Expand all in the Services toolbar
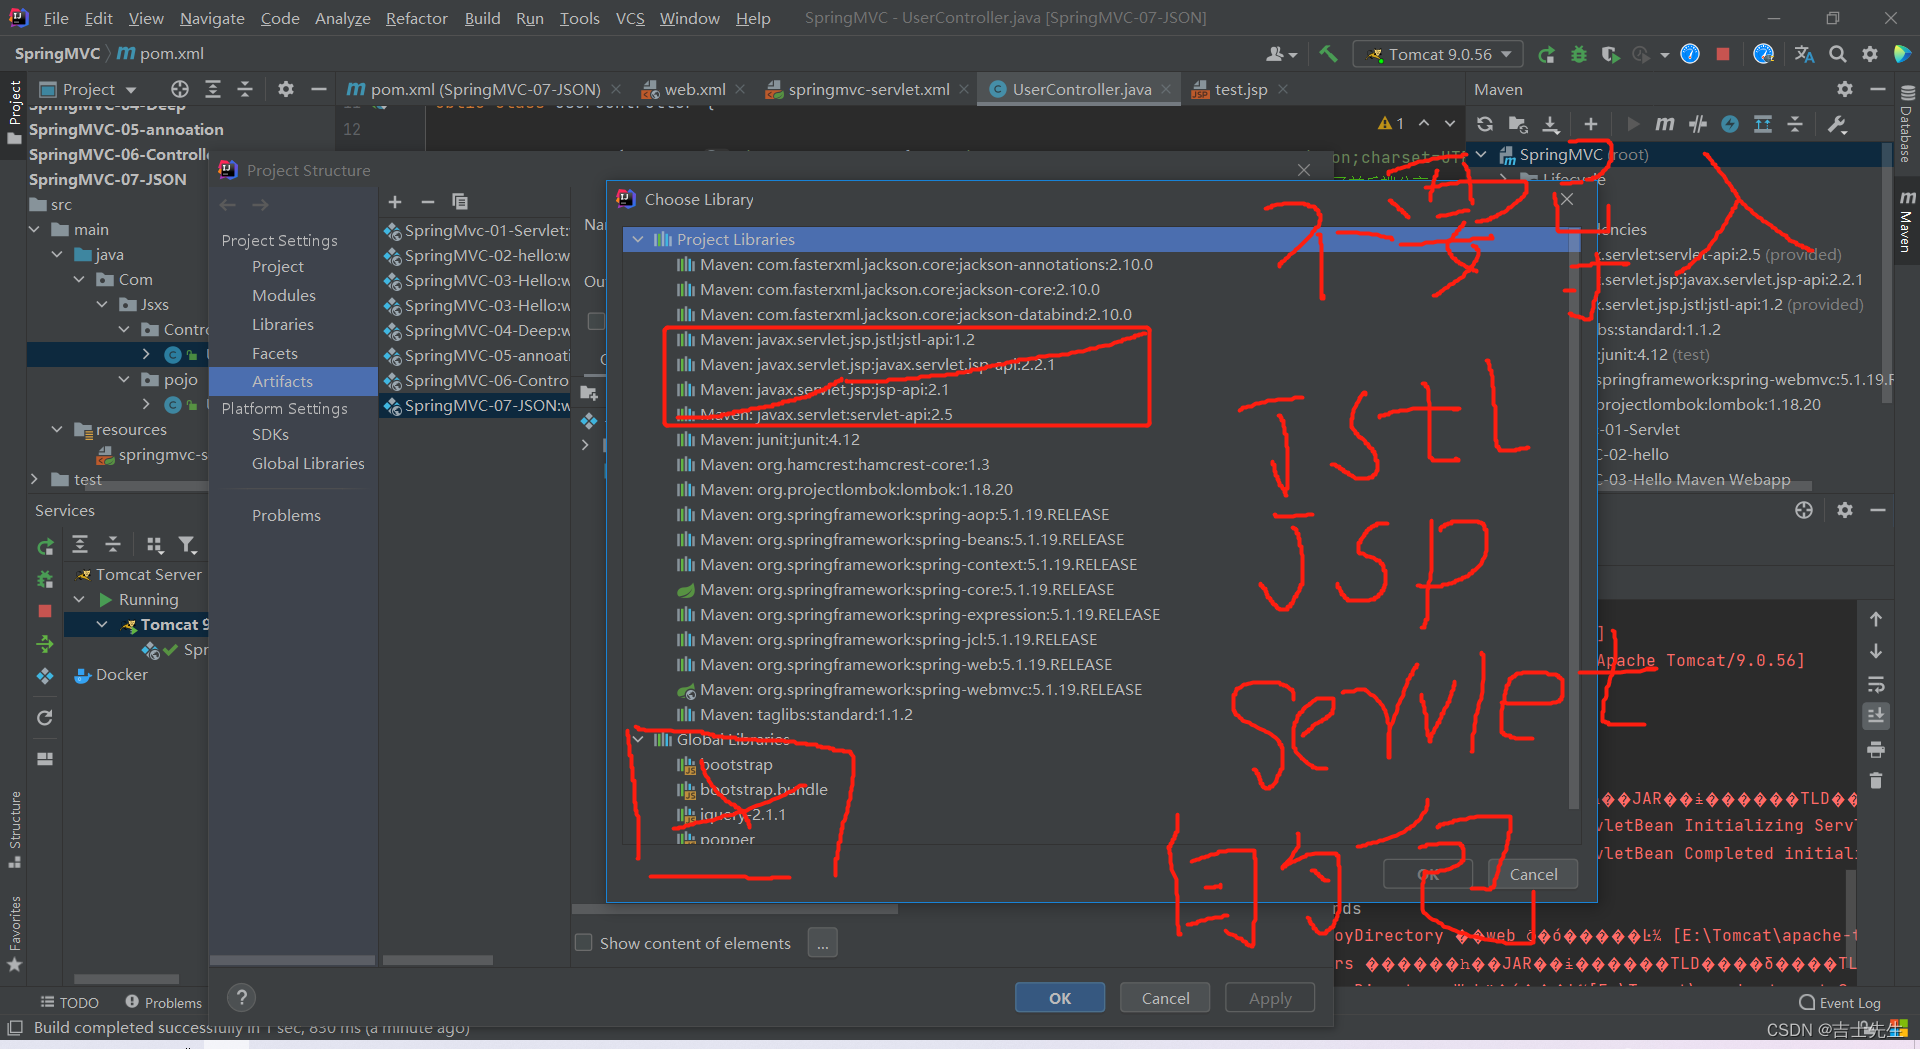 (80, 545)
